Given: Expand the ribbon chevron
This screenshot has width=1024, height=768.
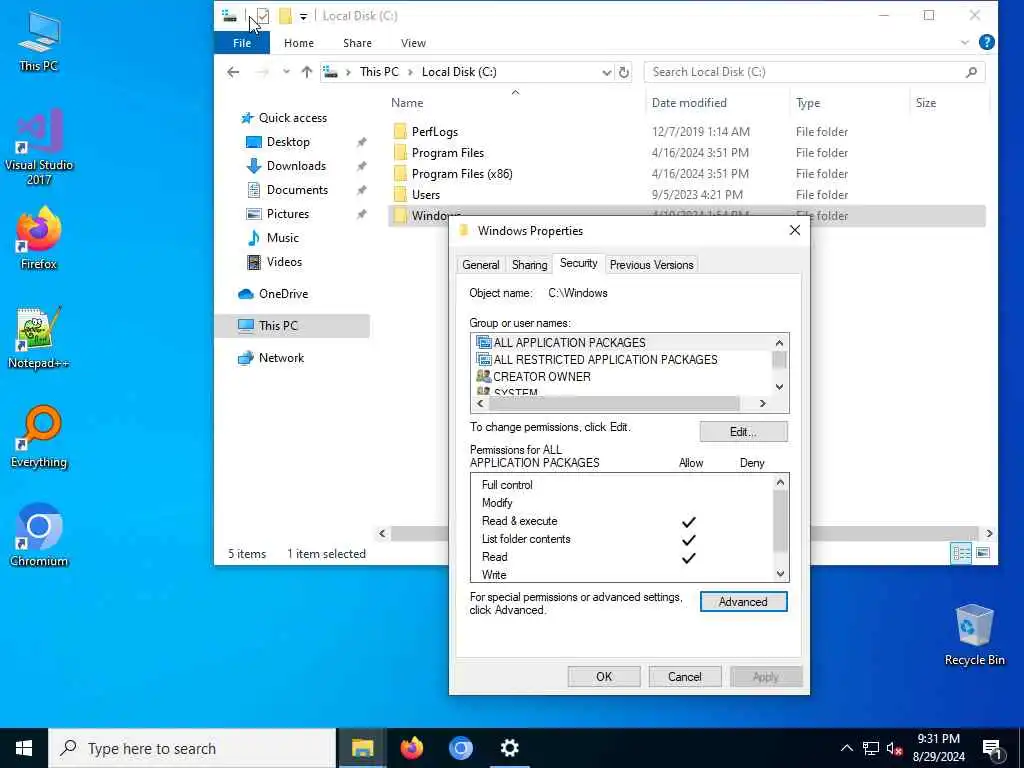Looking at the screenshot, I should (965, 42).
